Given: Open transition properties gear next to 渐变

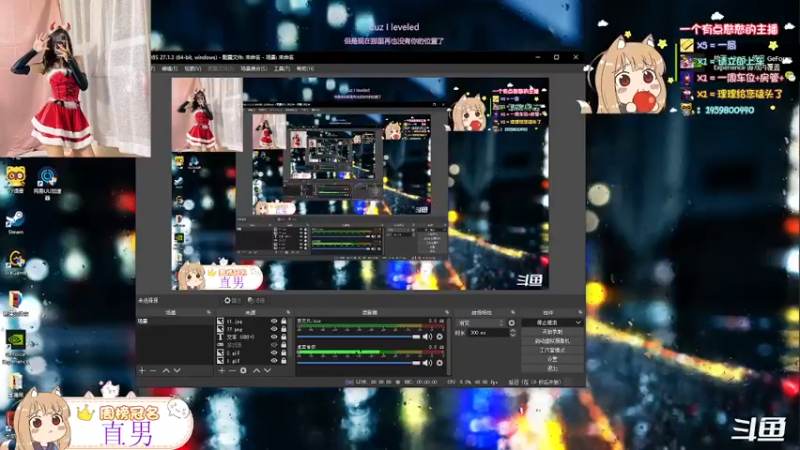Looking at the screenshot, I should tap(512, 323).
